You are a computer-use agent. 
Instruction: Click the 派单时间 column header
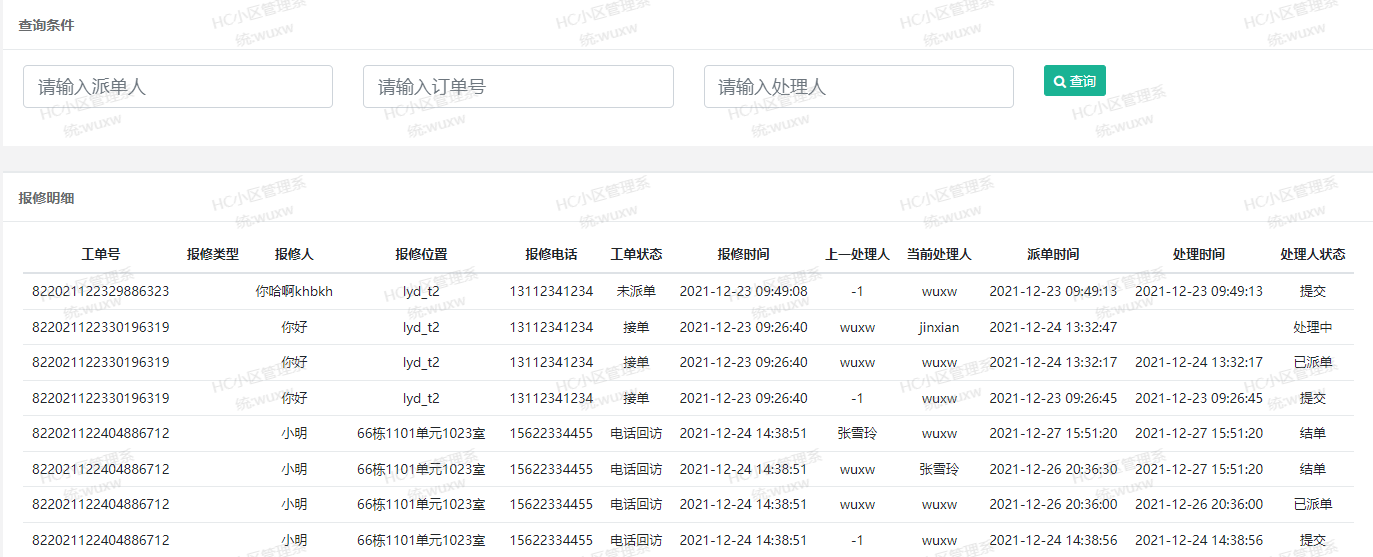coord(1053,254)
